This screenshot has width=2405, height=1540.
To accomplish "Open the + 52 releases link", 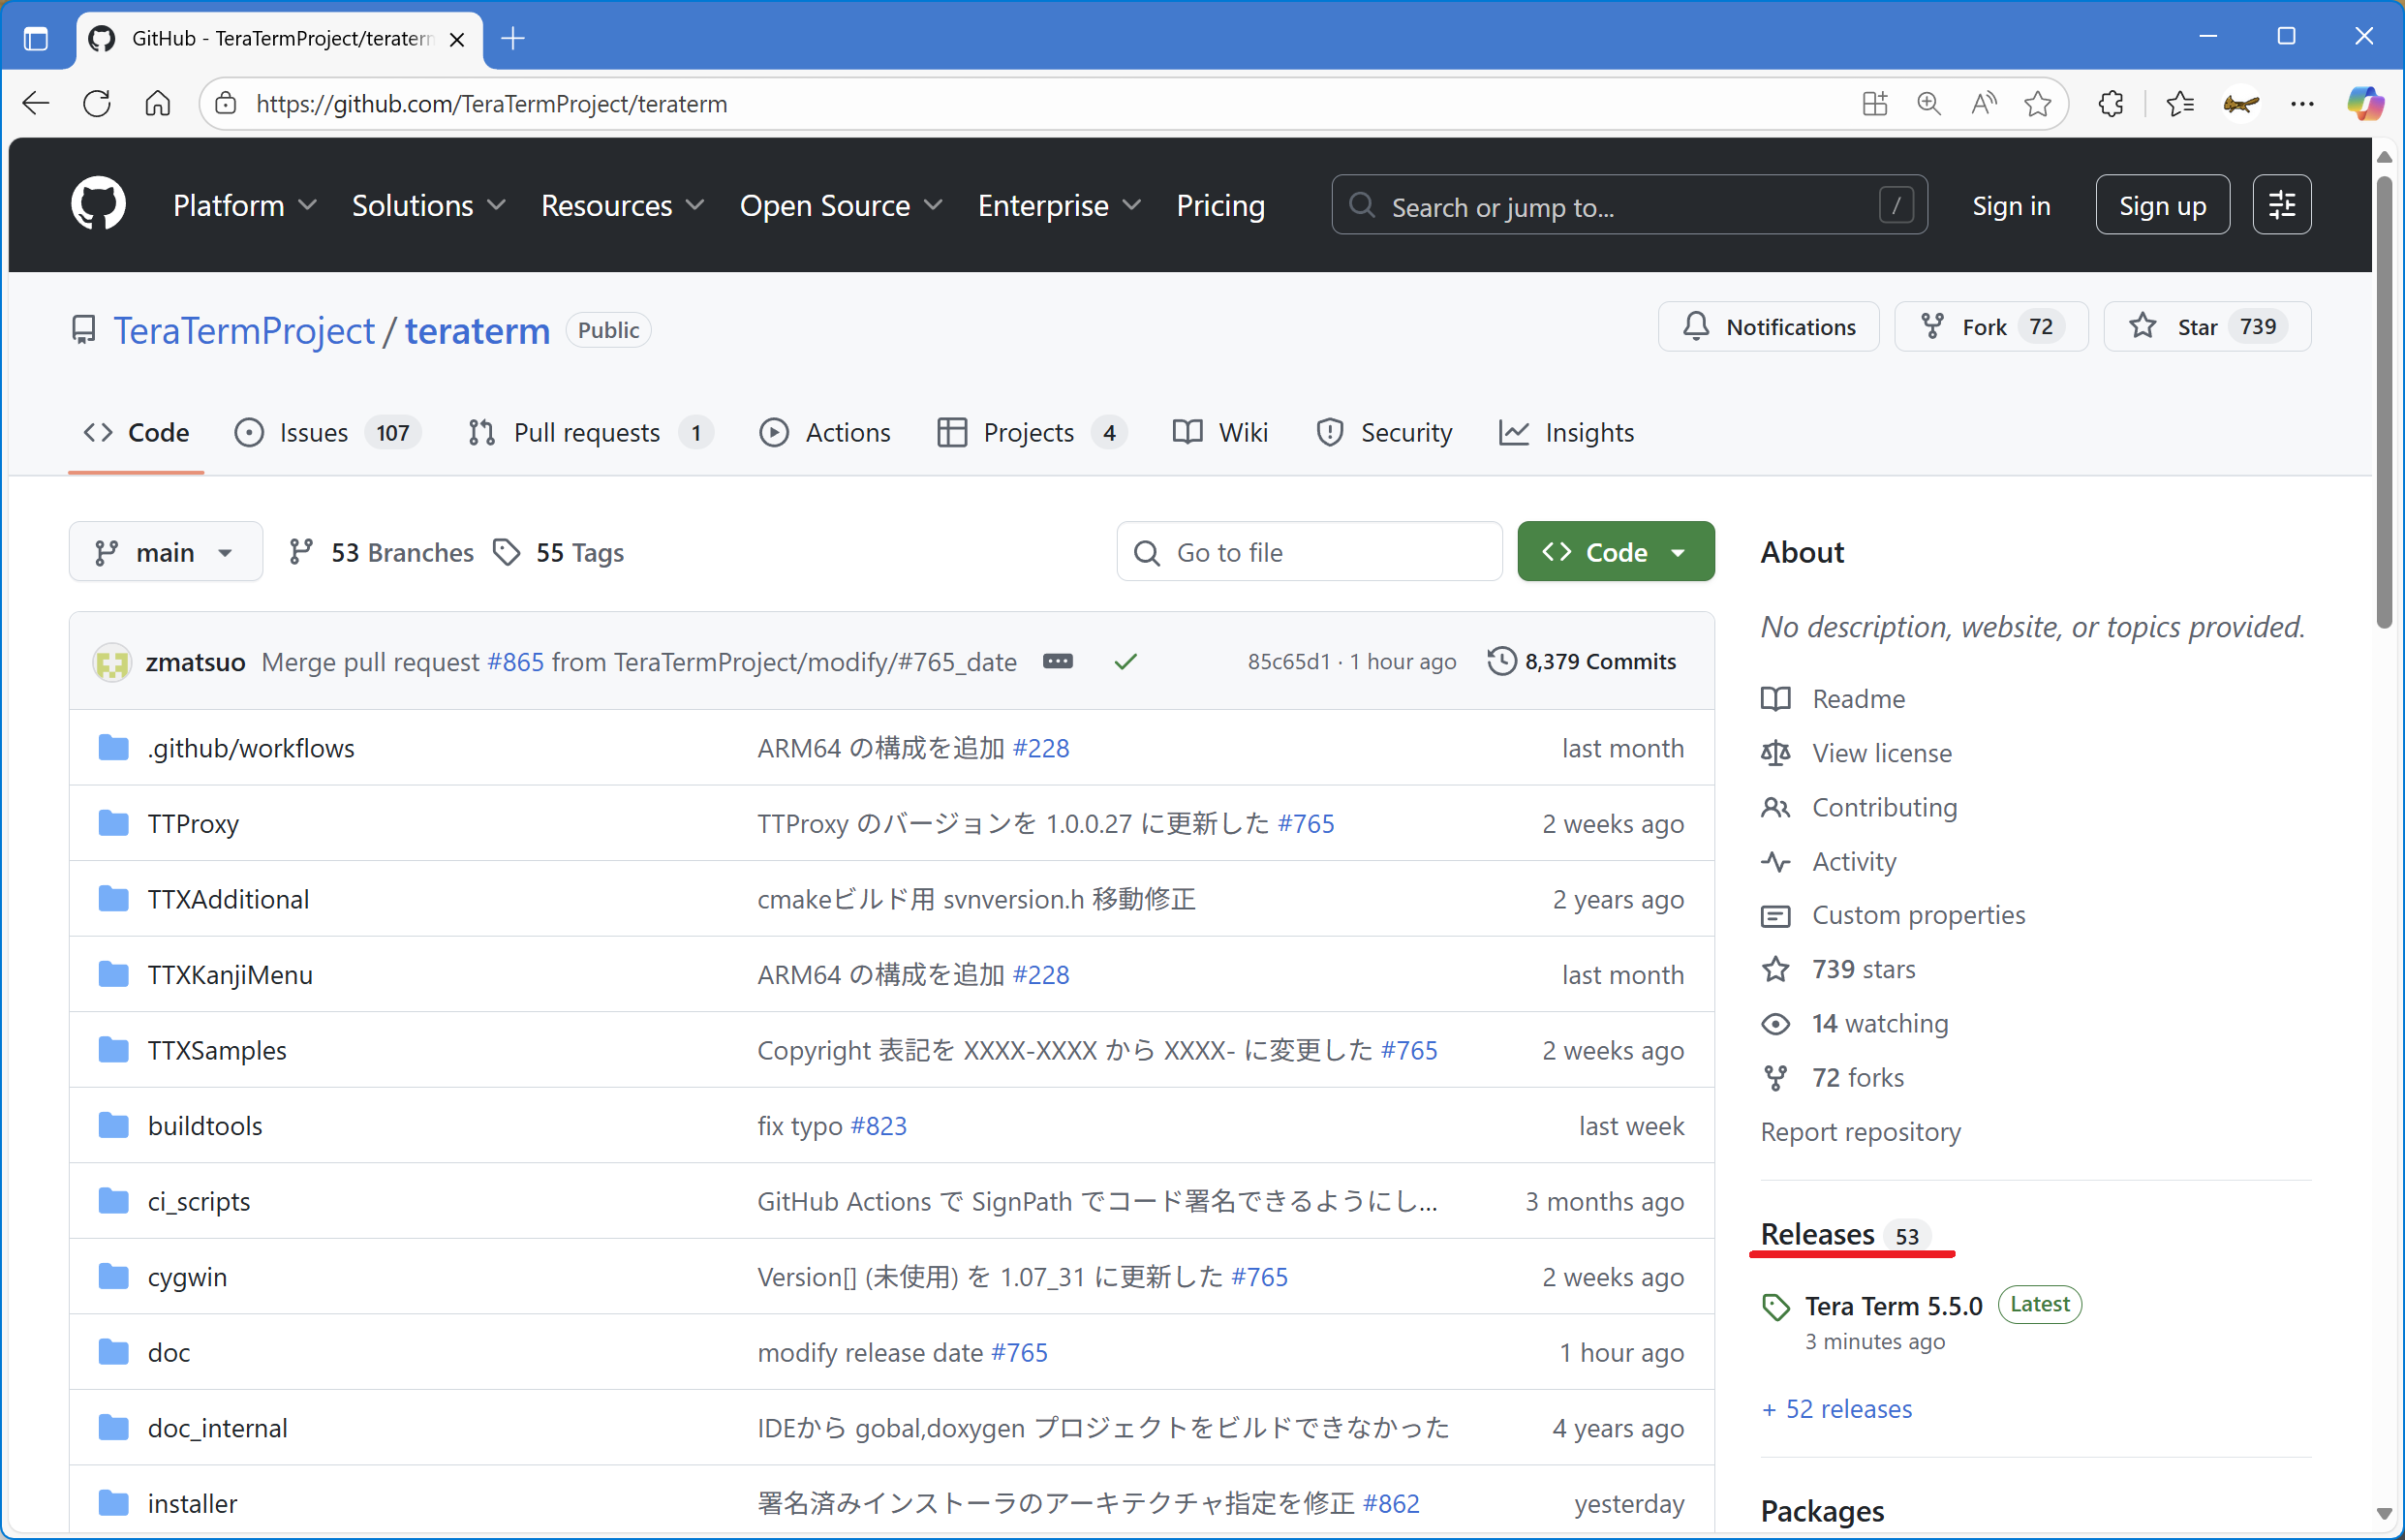I will point(1837,1409).
